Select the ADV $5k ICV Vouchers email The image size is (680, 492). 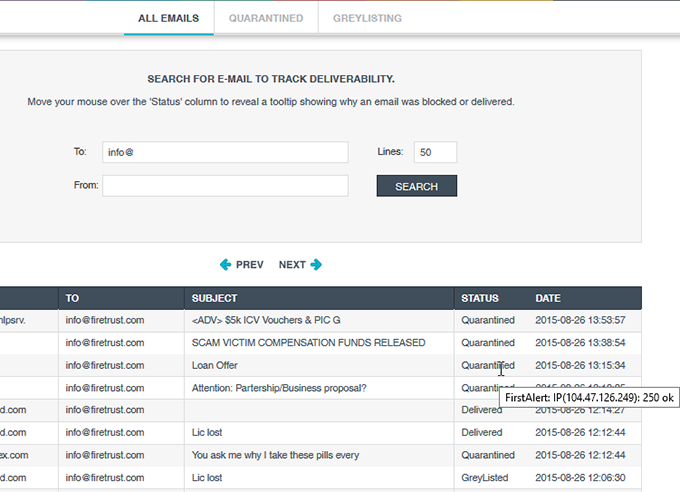[x=266, y=321]
